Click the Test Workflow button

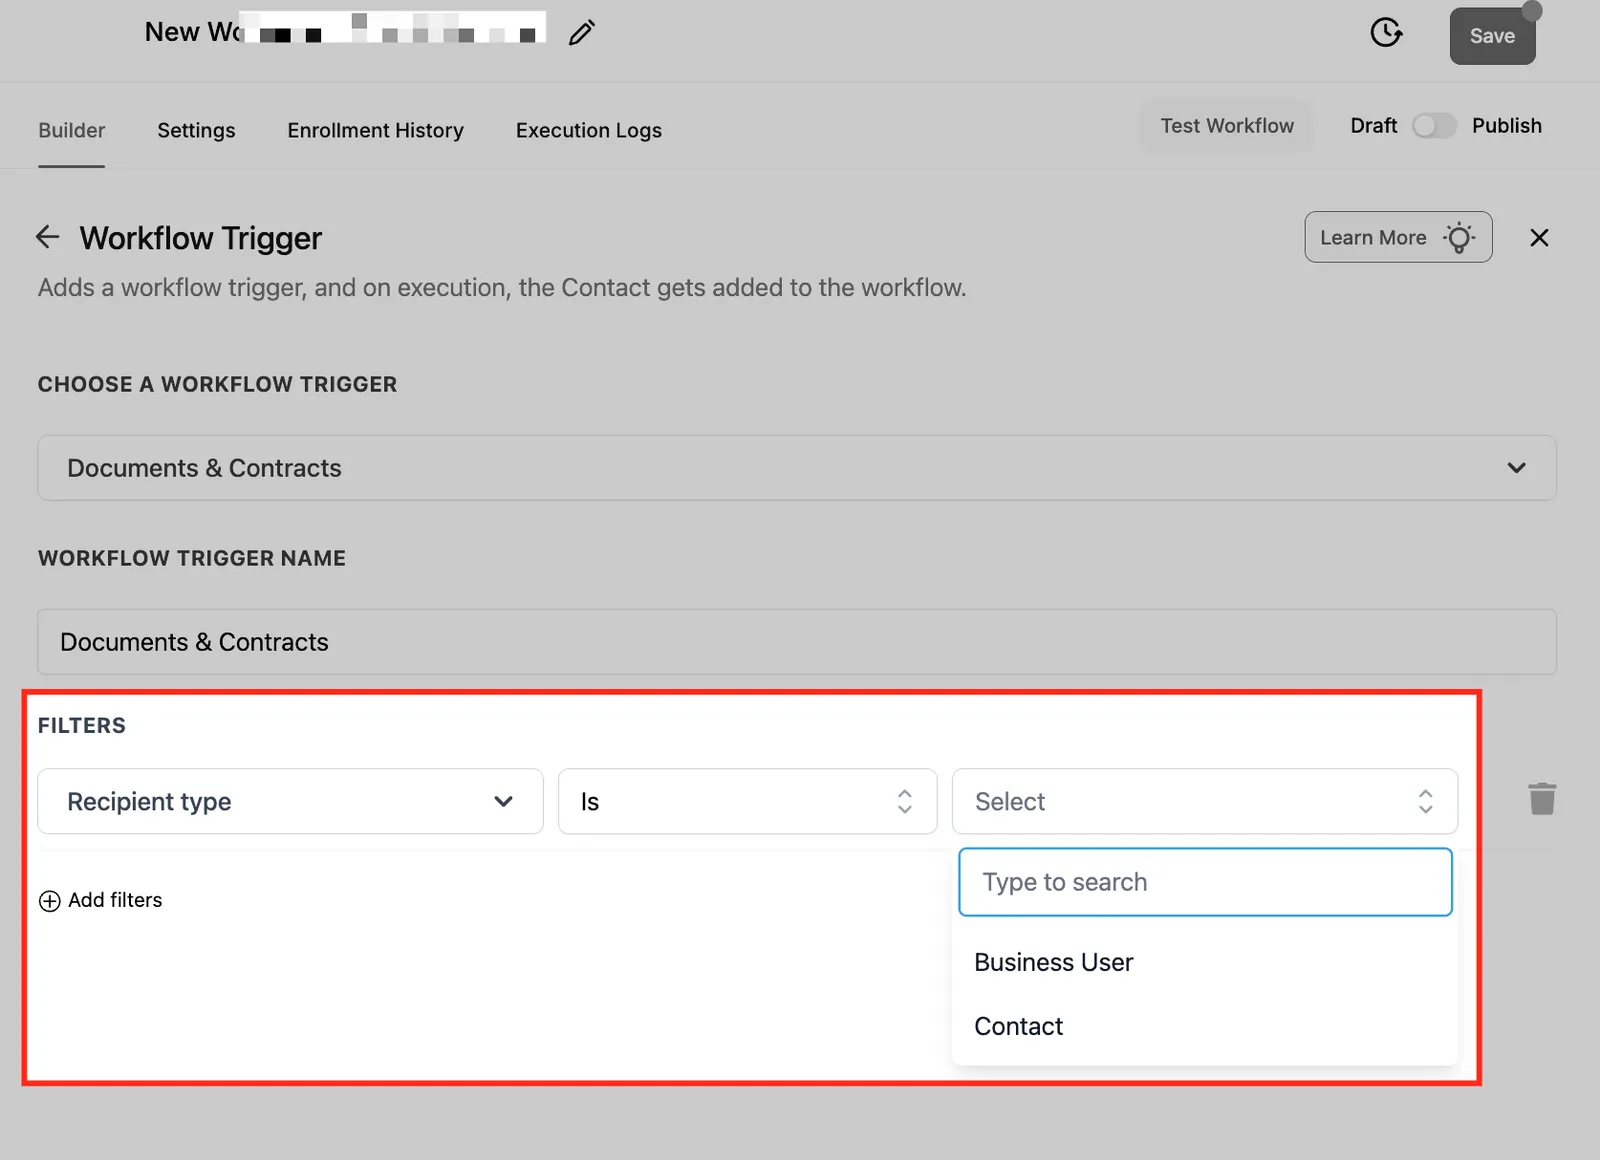1227,126
